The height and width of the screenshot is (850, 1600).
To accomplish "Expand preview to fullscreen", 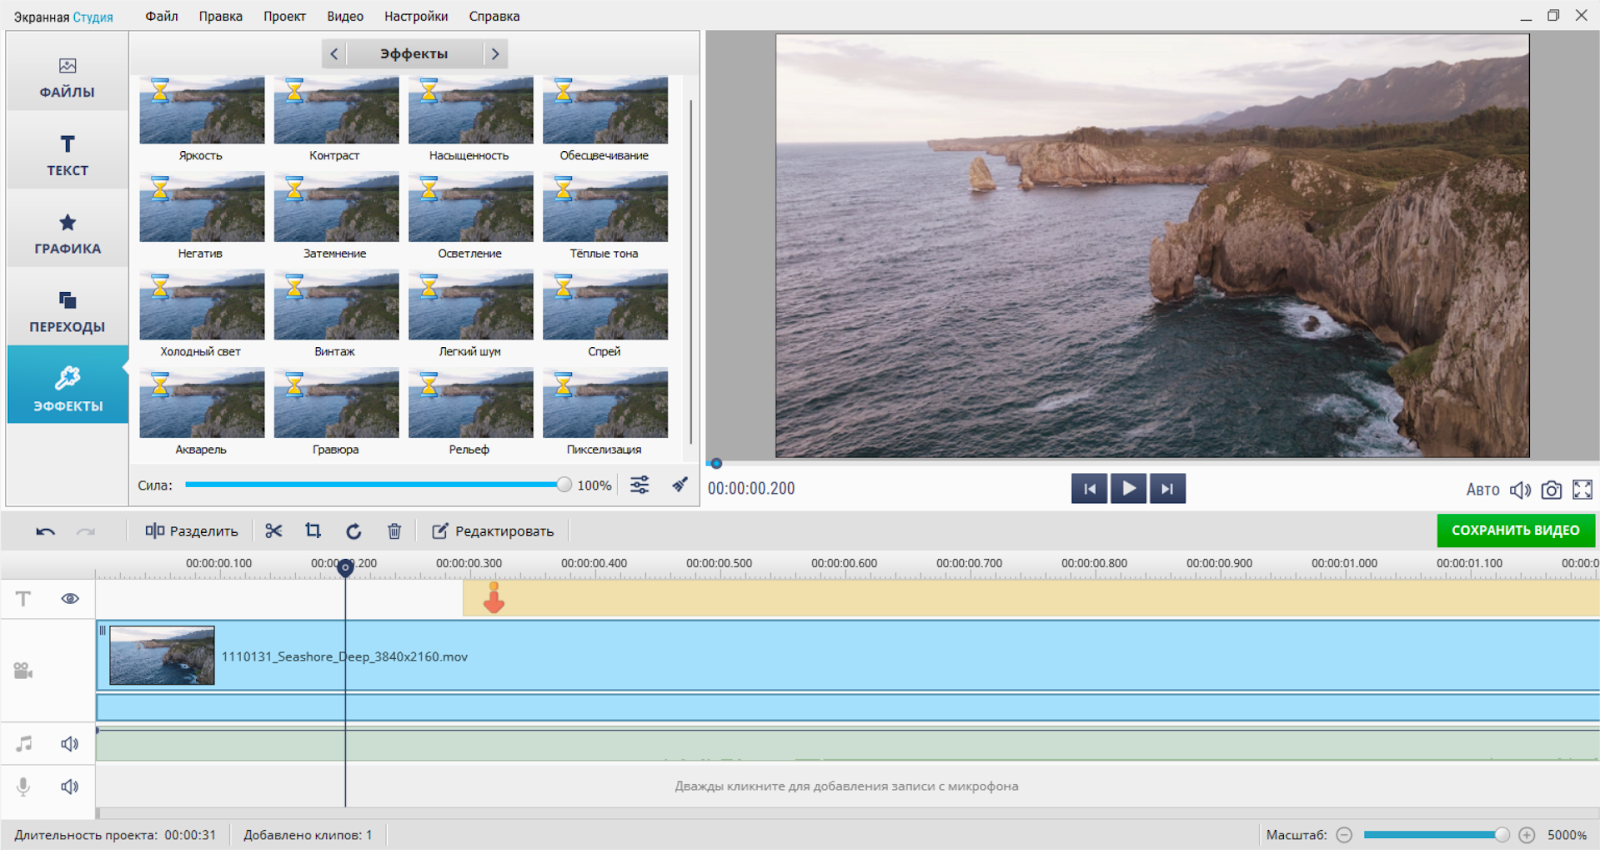I will coord(1582,490).
